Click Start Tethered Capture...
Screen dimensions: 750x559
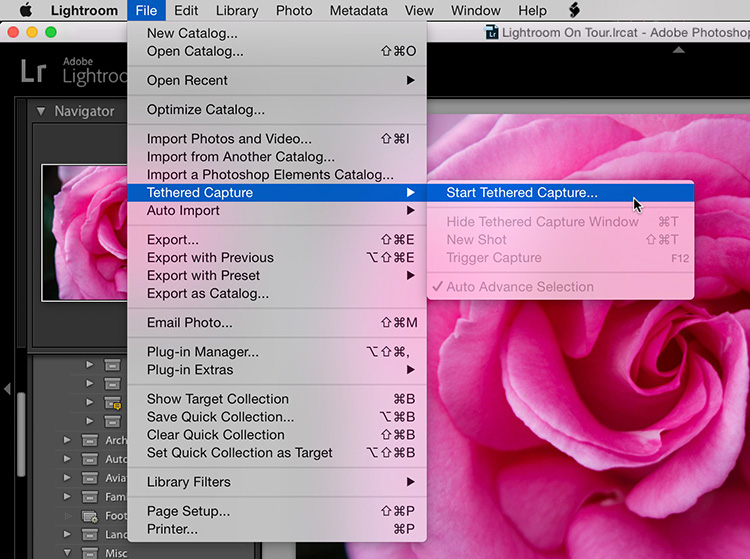click(560, 193)
